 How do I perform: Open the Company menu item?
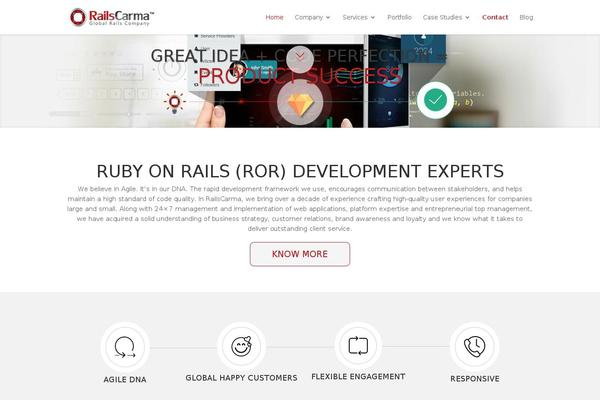(309, 17)
